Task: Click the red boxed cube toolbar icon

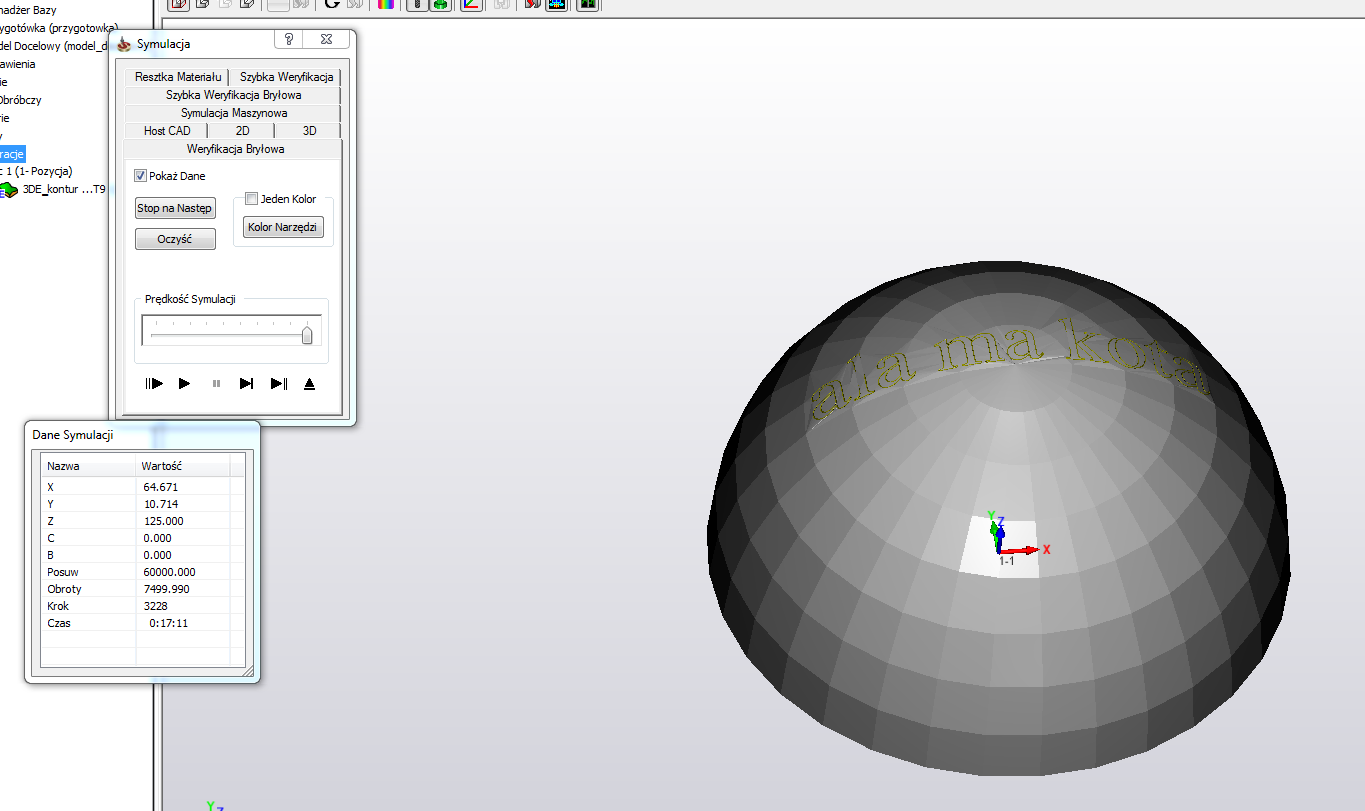Action: [x=179, y=4]
